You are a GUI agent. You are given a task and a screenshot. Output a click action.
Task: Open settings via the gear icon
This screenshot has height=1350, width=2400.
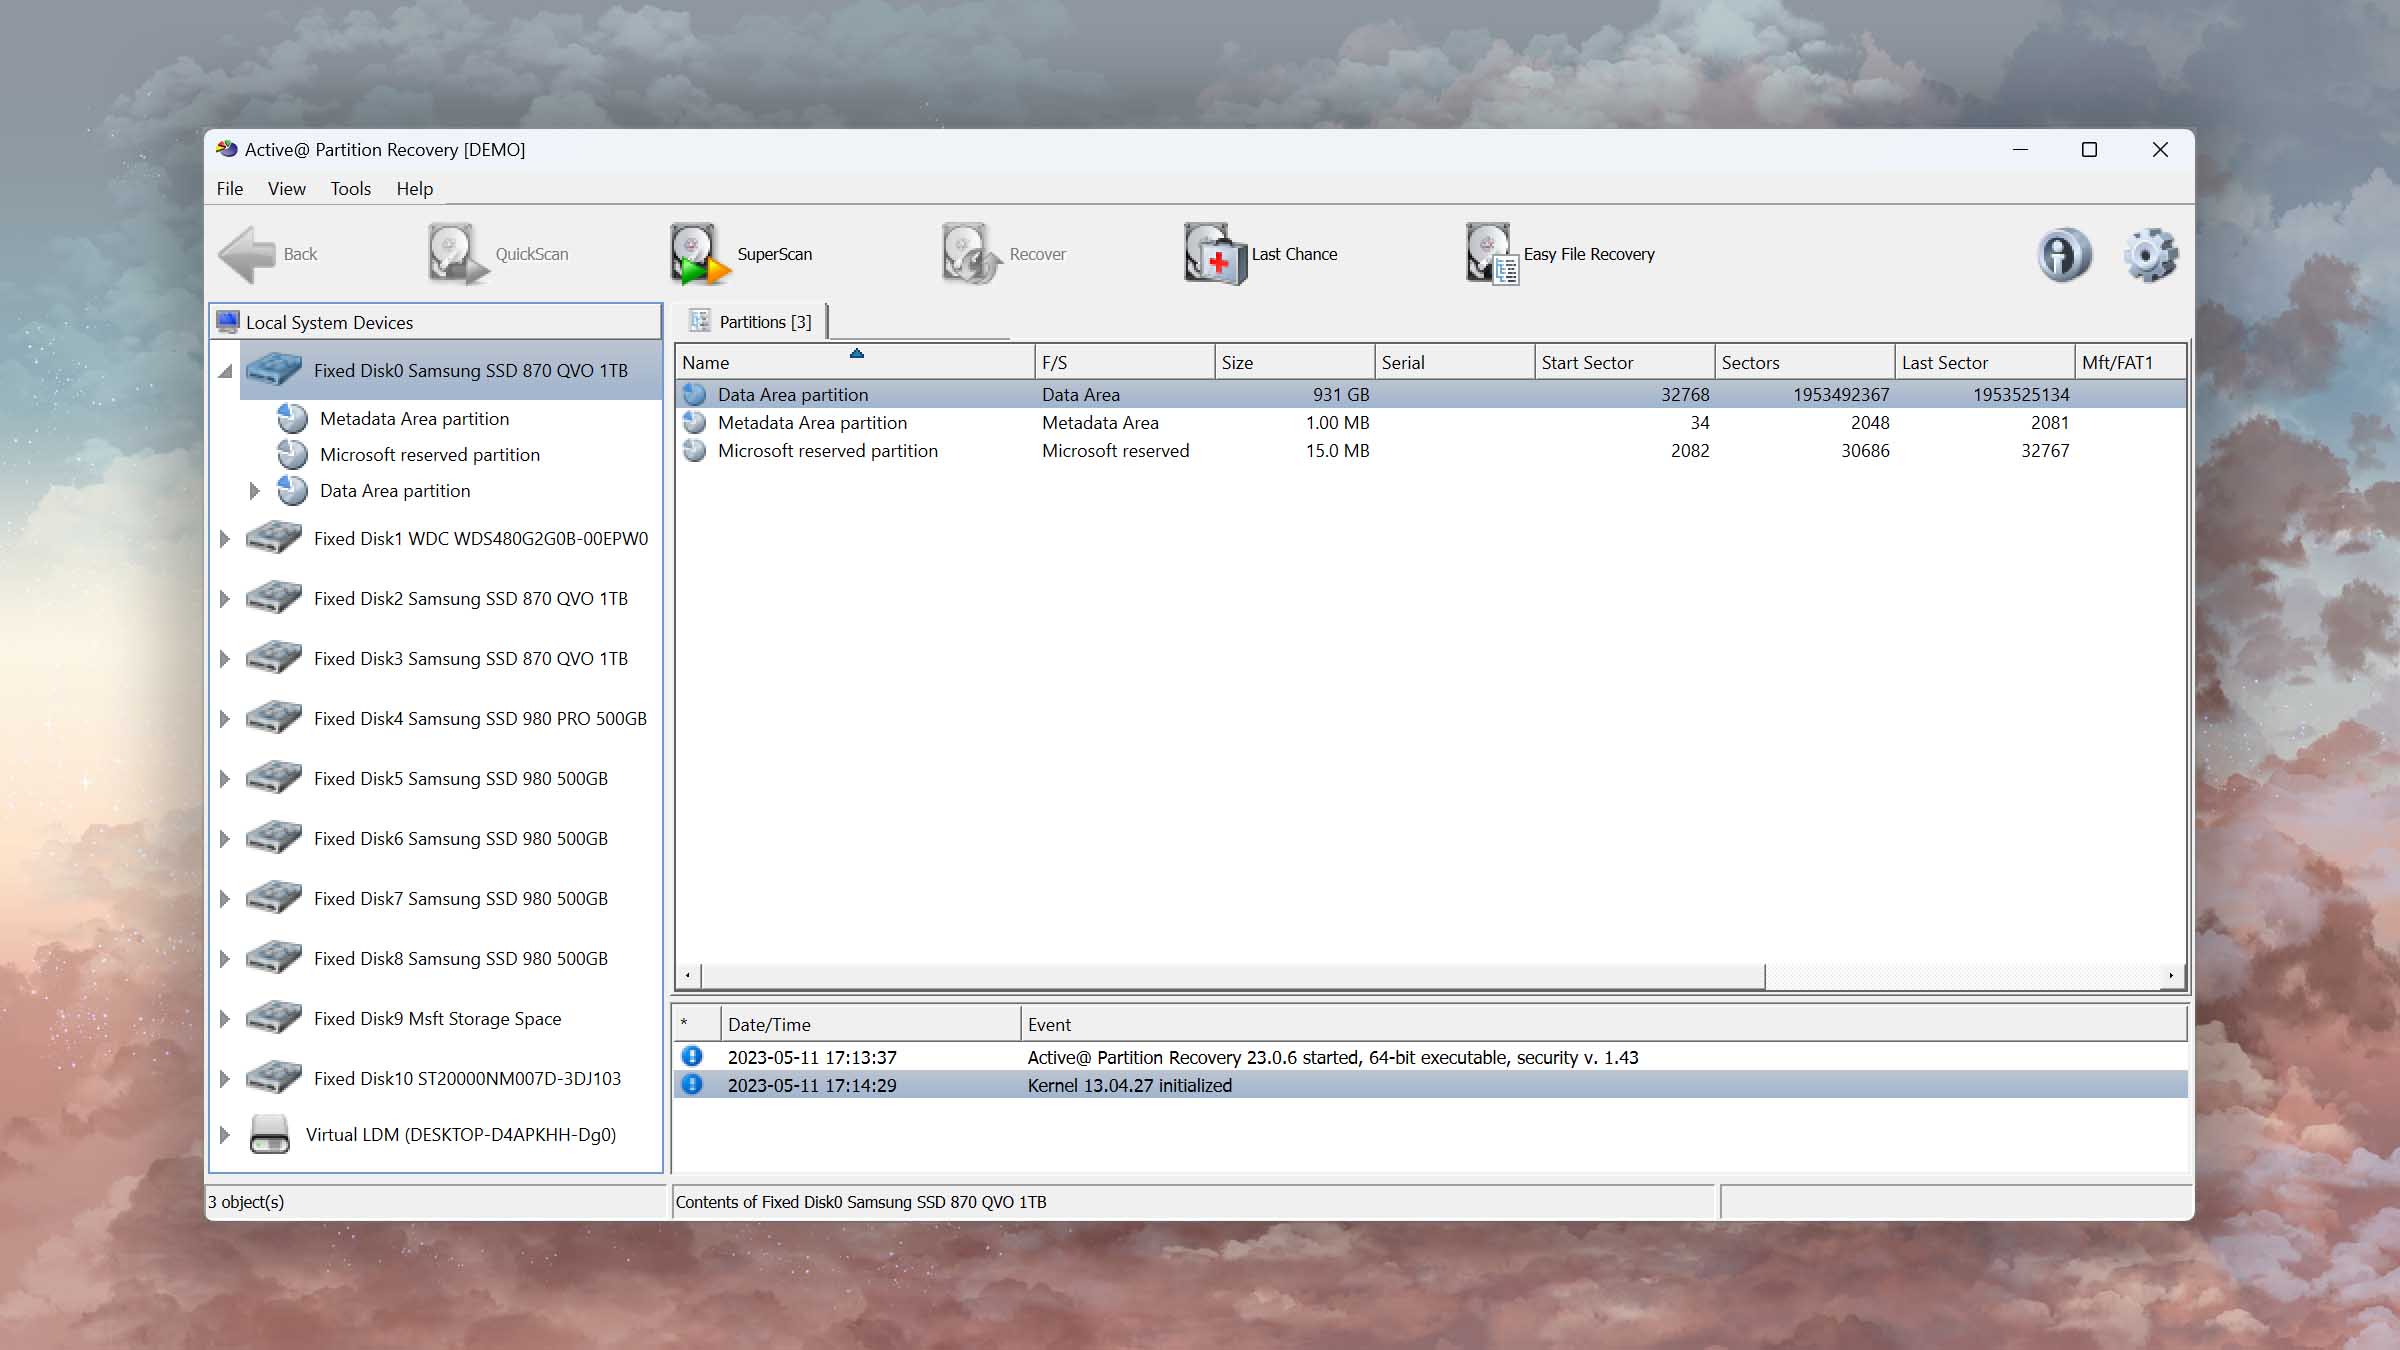2150,254
